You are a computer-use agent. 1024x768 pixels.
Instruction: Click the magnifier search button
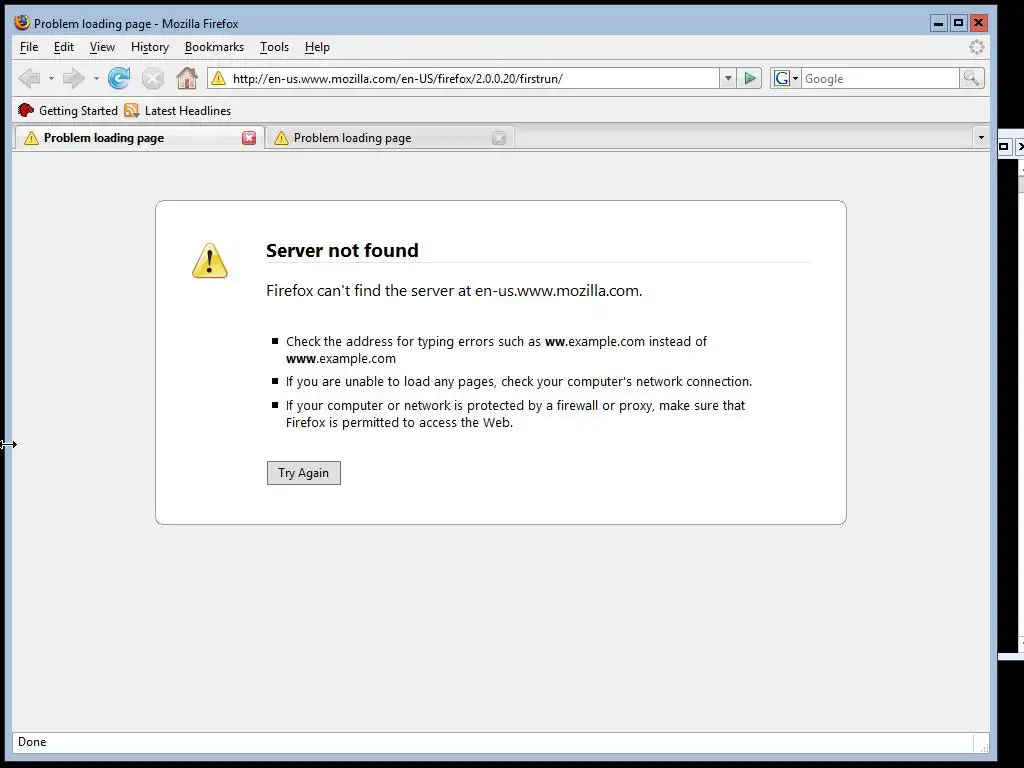coord(972,78)
